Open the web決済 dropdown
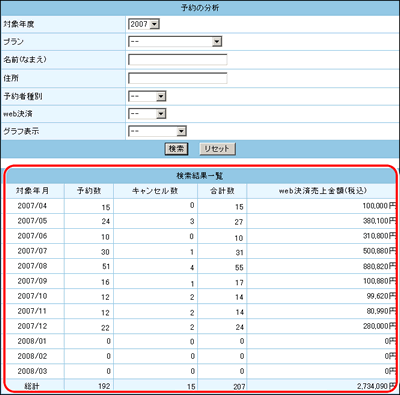The height and width of the screenshot is (395, 400). pyautogui.click(x=147, y=114)
